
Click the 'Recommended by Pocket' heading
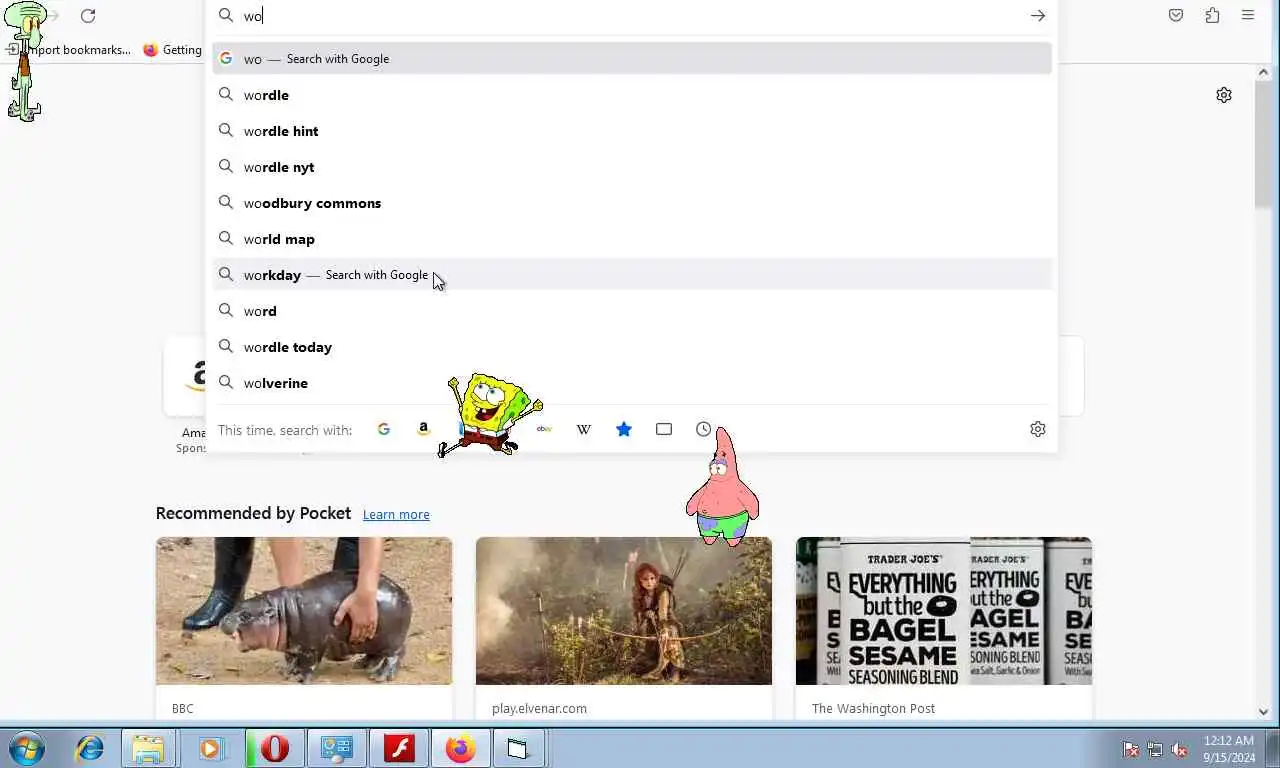point(253,513)
